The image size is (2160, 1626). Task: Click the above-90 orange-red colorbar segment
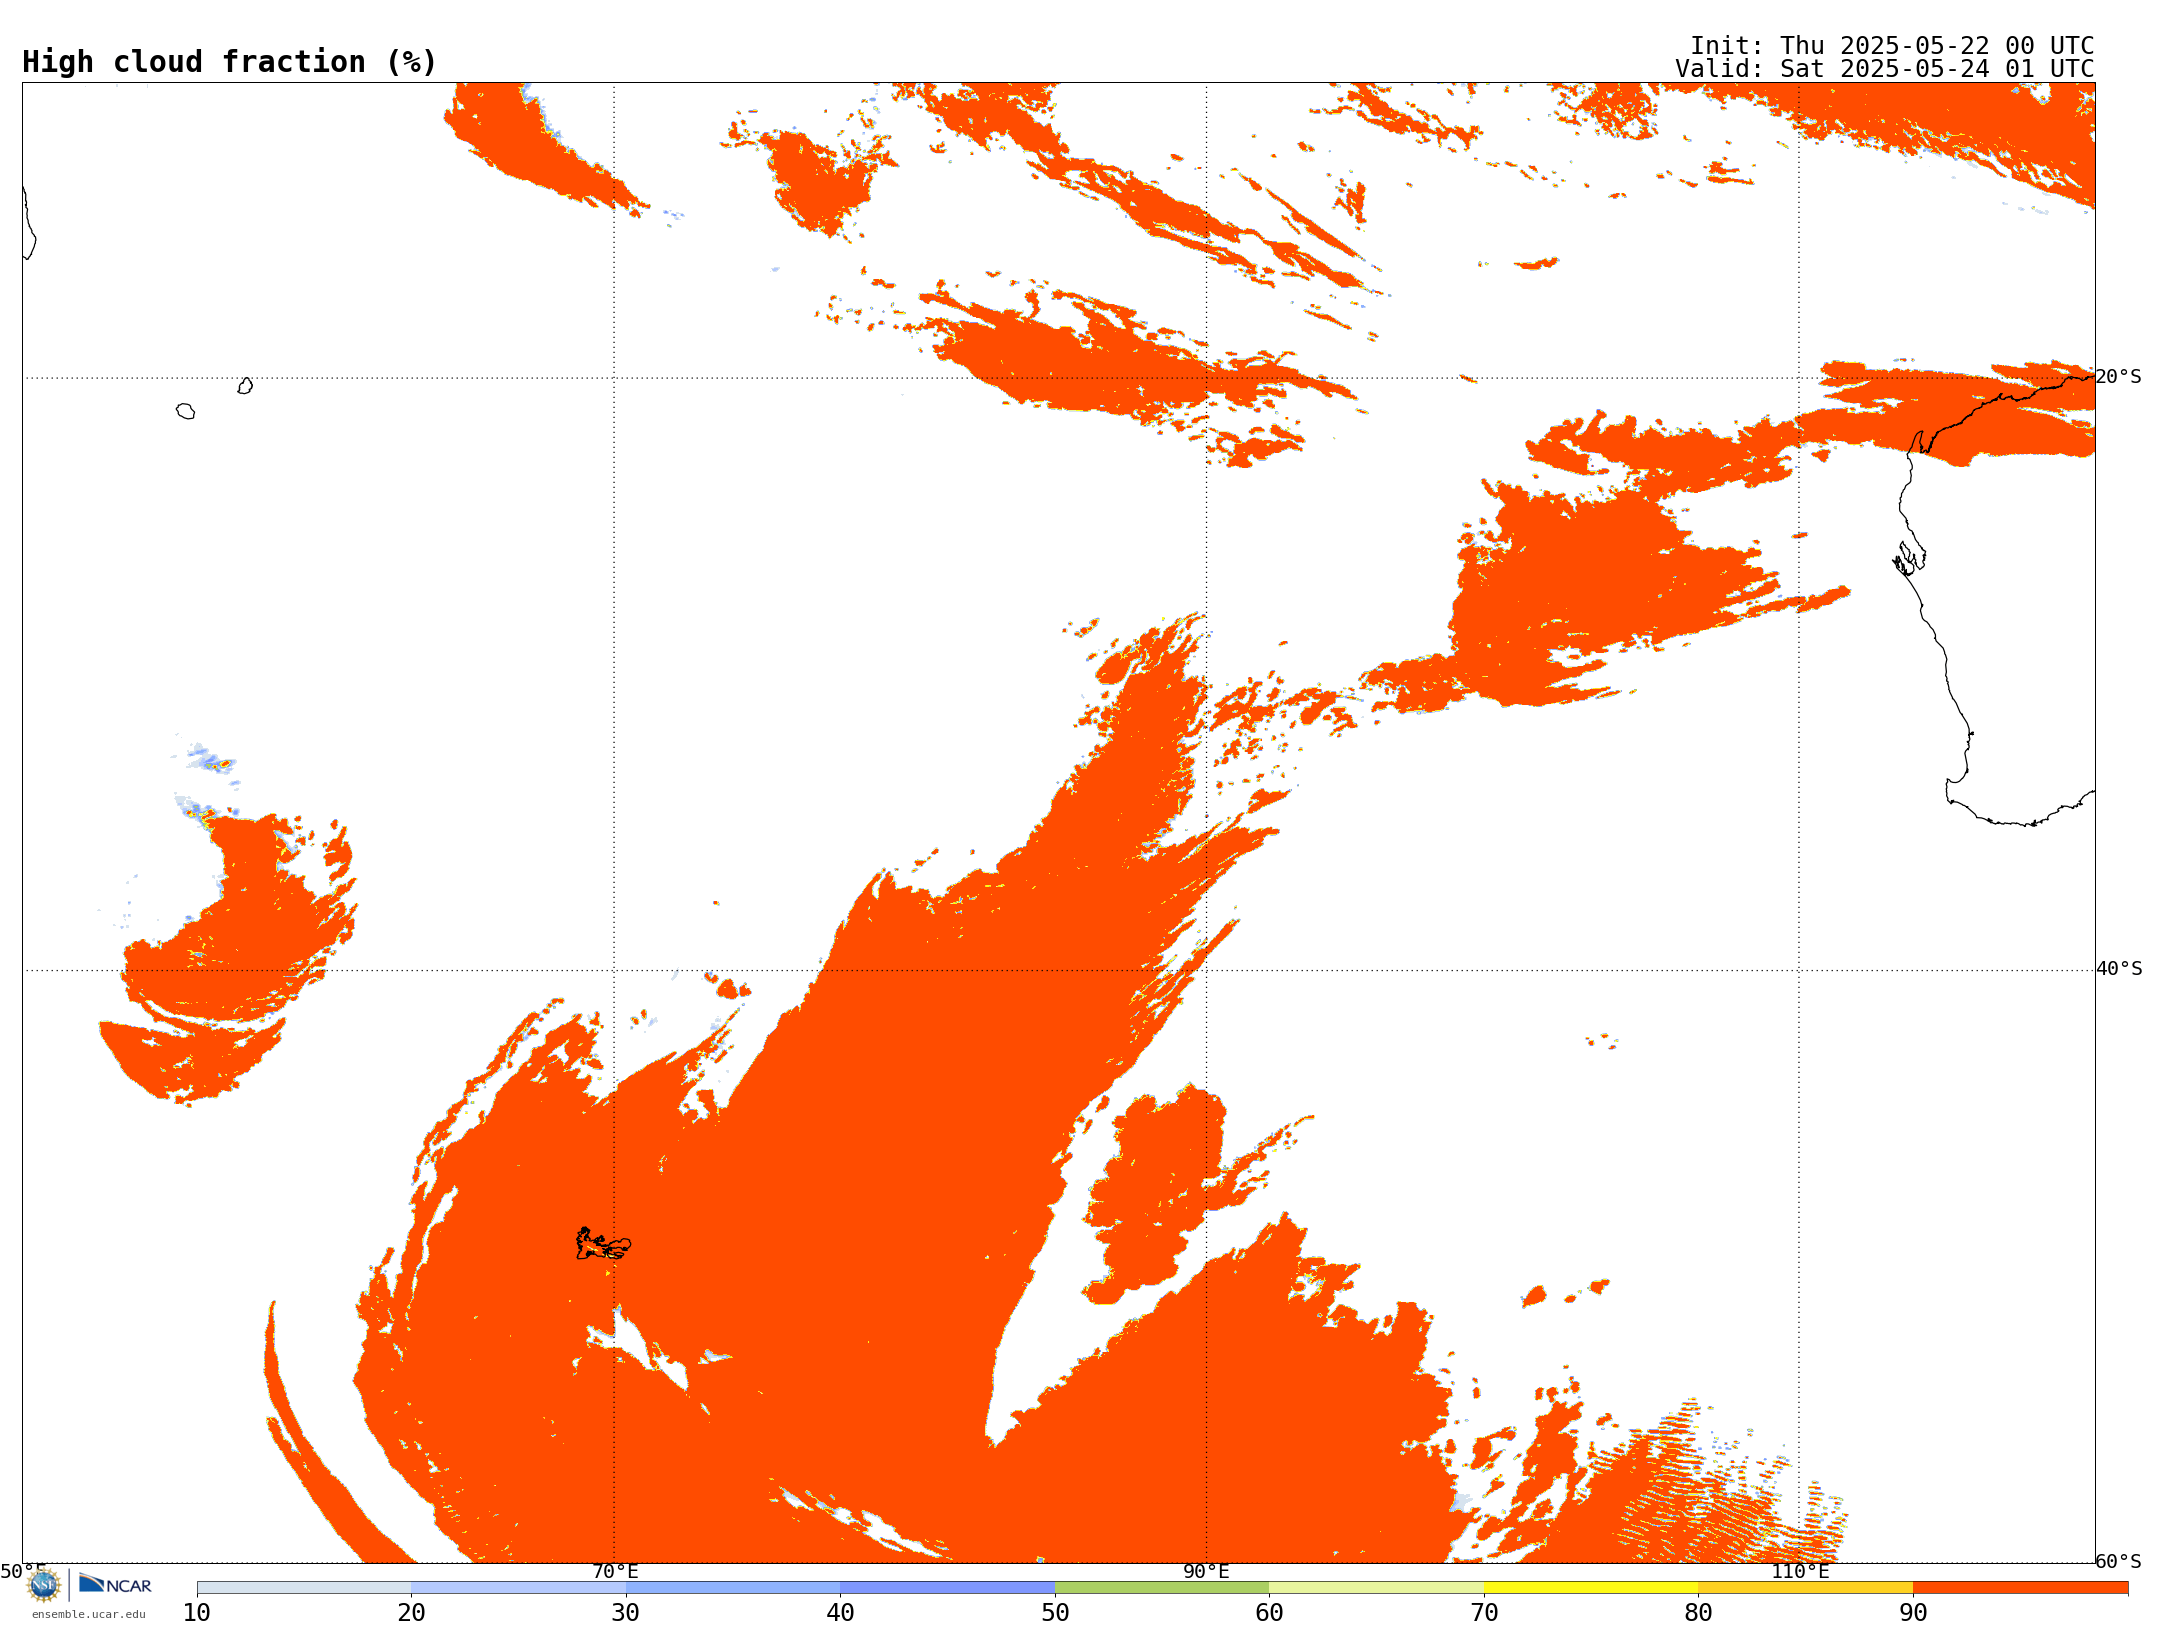[2020, 1588]
